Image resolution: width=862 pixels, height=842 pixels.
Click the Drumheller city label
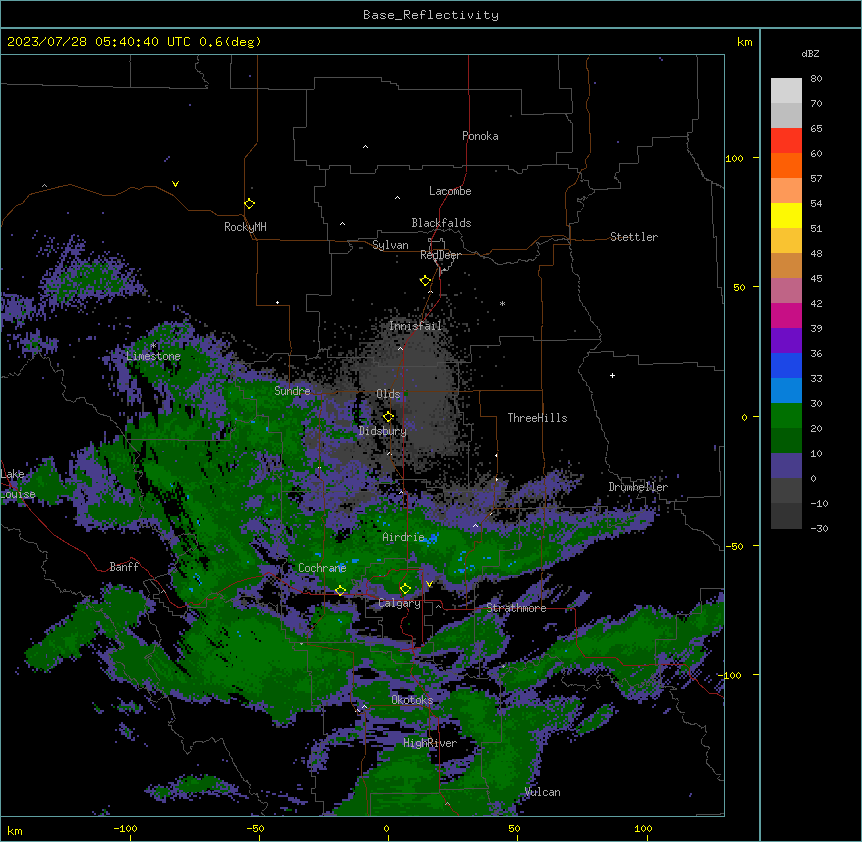click(x=638, y=487)
